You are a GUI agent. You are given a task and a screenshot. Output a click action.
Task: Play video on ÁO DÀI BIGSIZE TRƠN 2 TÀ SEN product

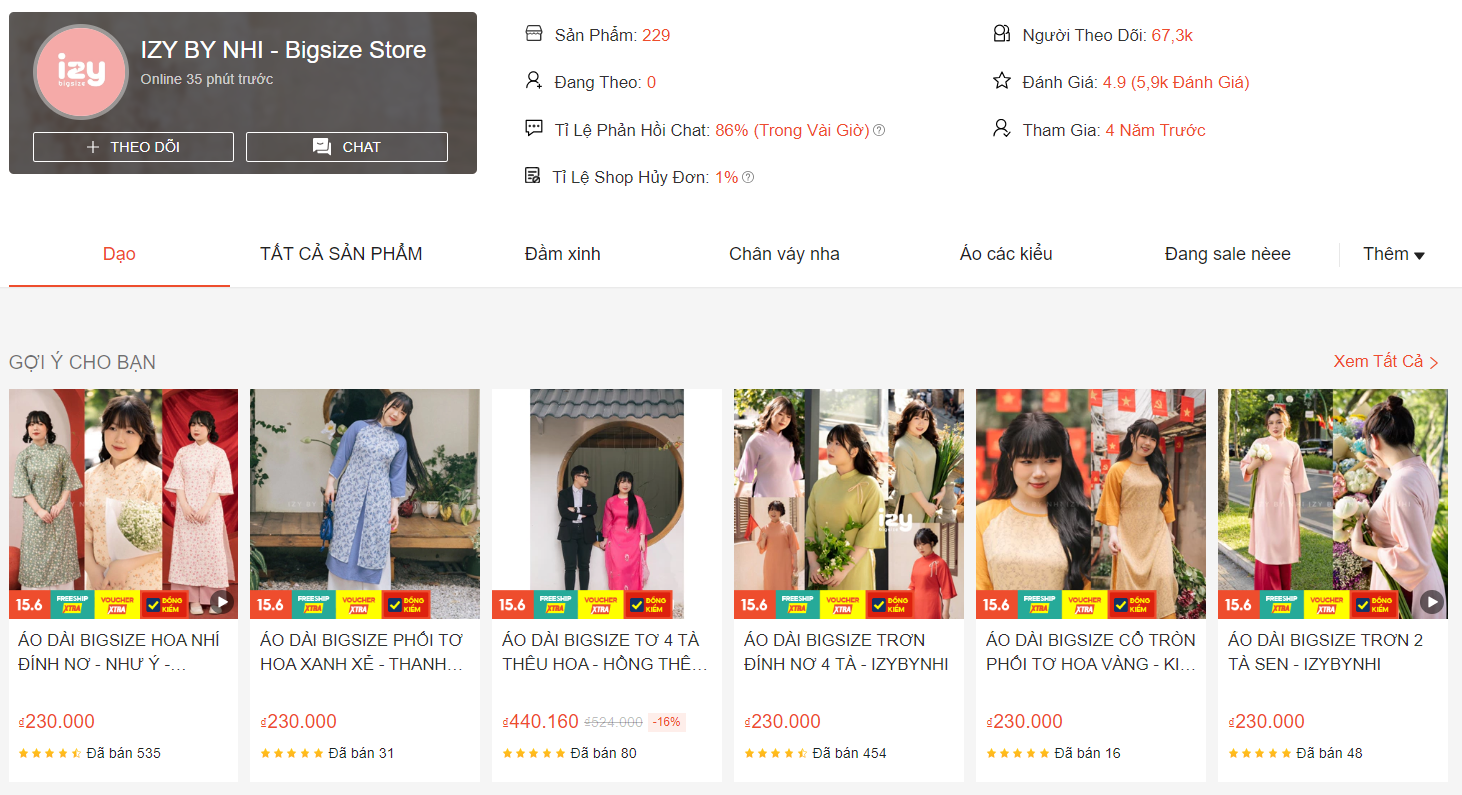[x=1432, y=602]
